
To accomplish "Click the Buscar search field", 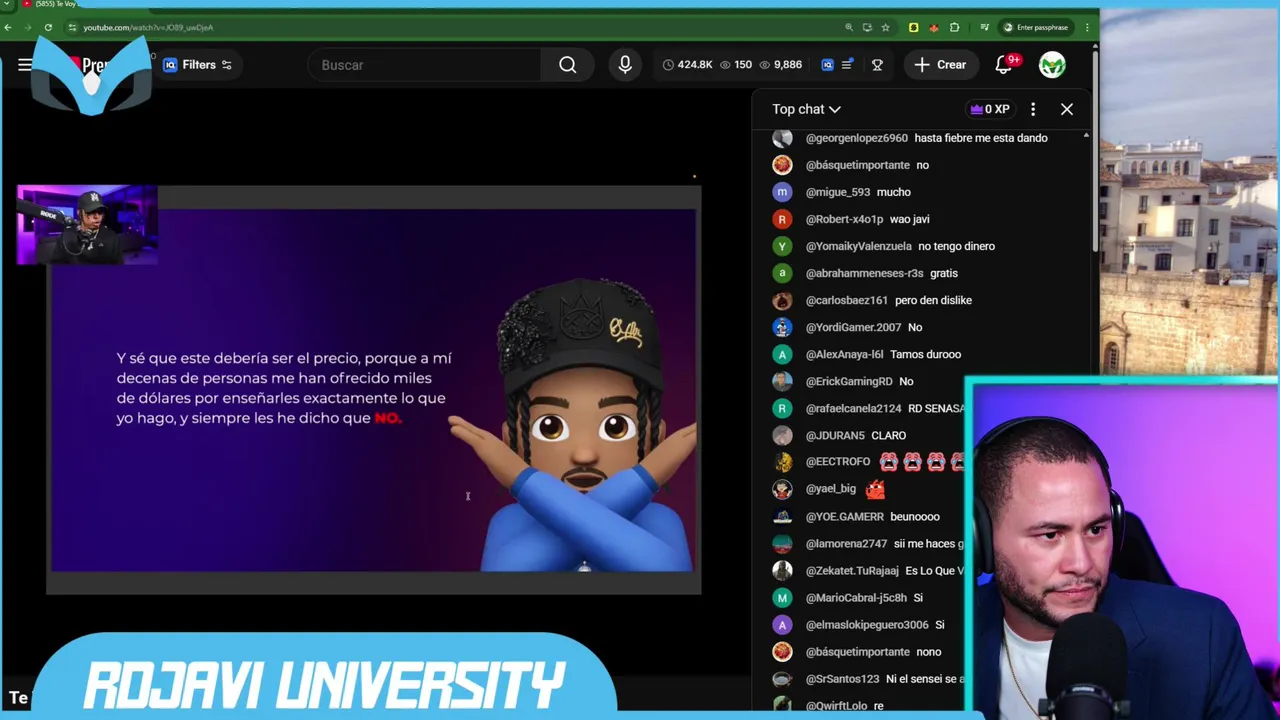I will click(x=425, y=65).
